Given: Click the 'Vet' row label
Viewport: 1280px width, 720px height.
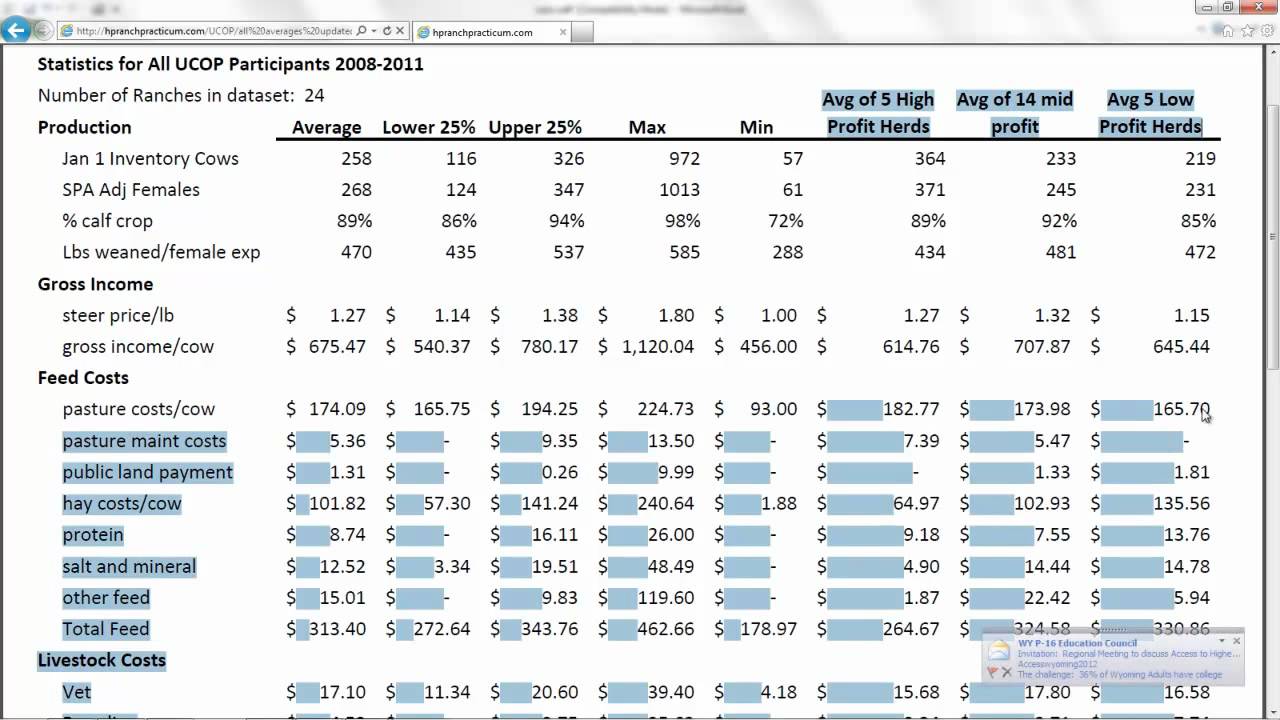Looking at the screenshot, I should tap(77, 692).
